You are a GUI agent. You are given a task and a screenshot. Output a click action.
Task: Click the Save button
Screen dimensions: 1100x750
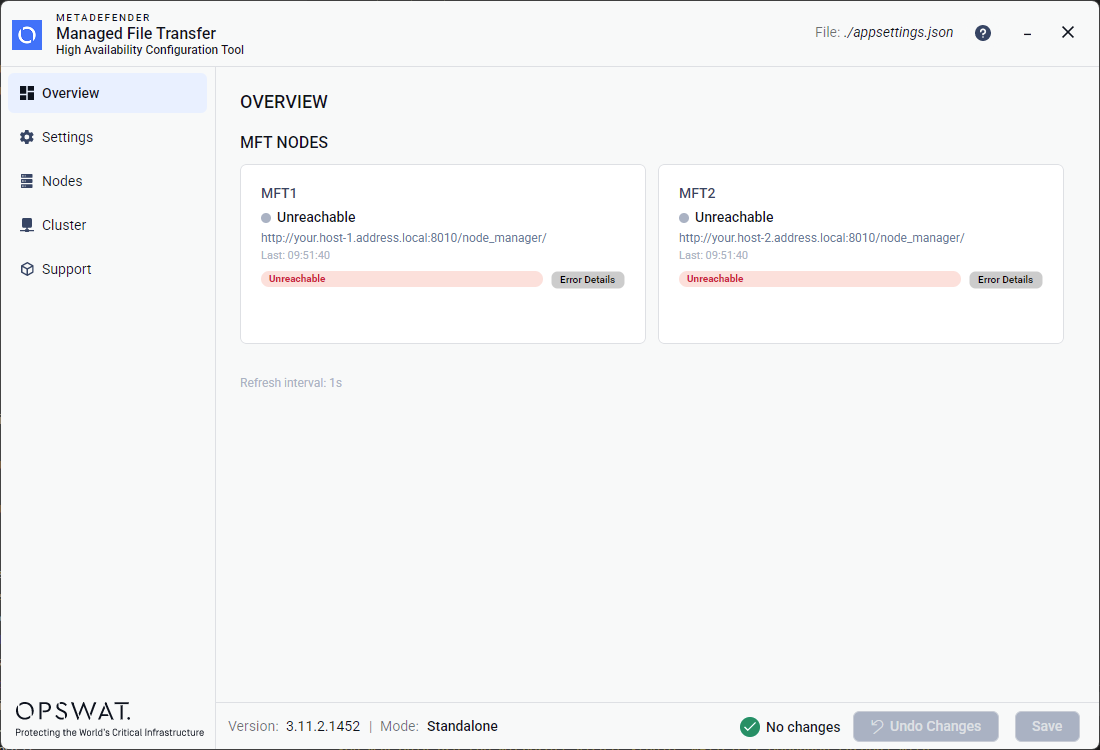coord(1047,726)
